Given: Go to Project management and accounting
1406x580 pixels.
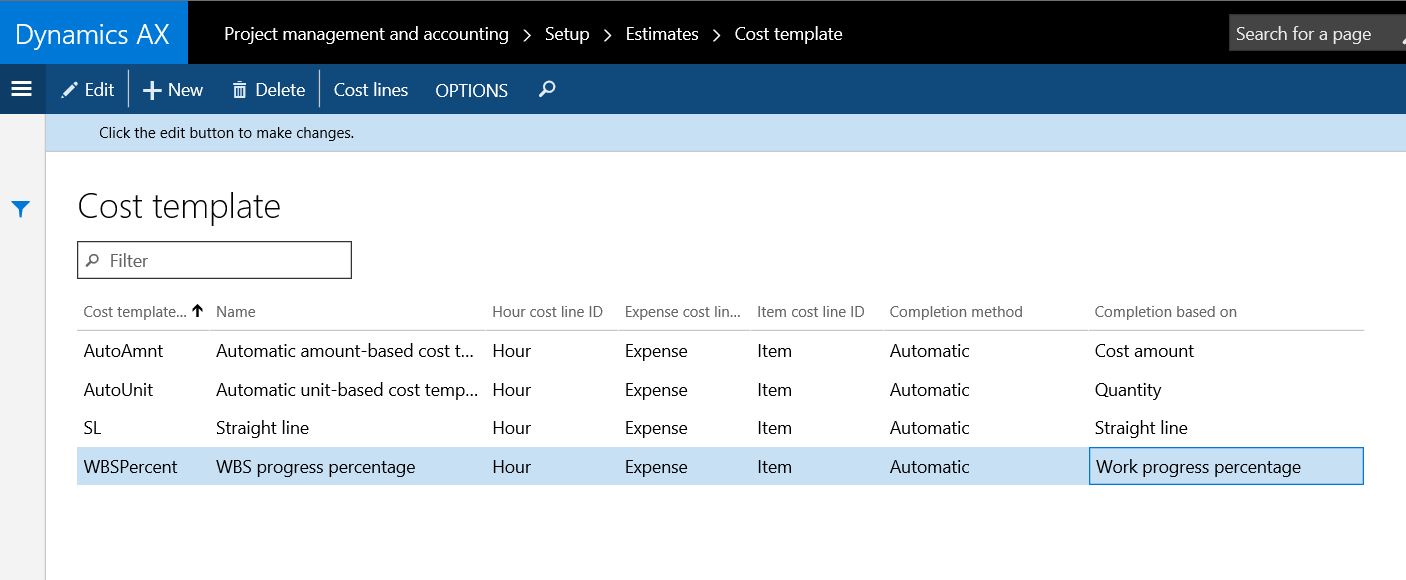Looking at the screenshot, I should 366,33.
